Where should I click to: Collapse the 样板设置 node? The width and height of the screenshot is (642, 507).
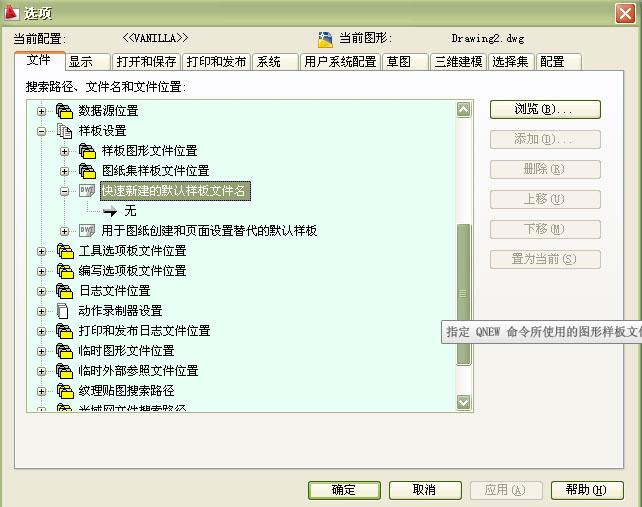click(x=41, y=131)
